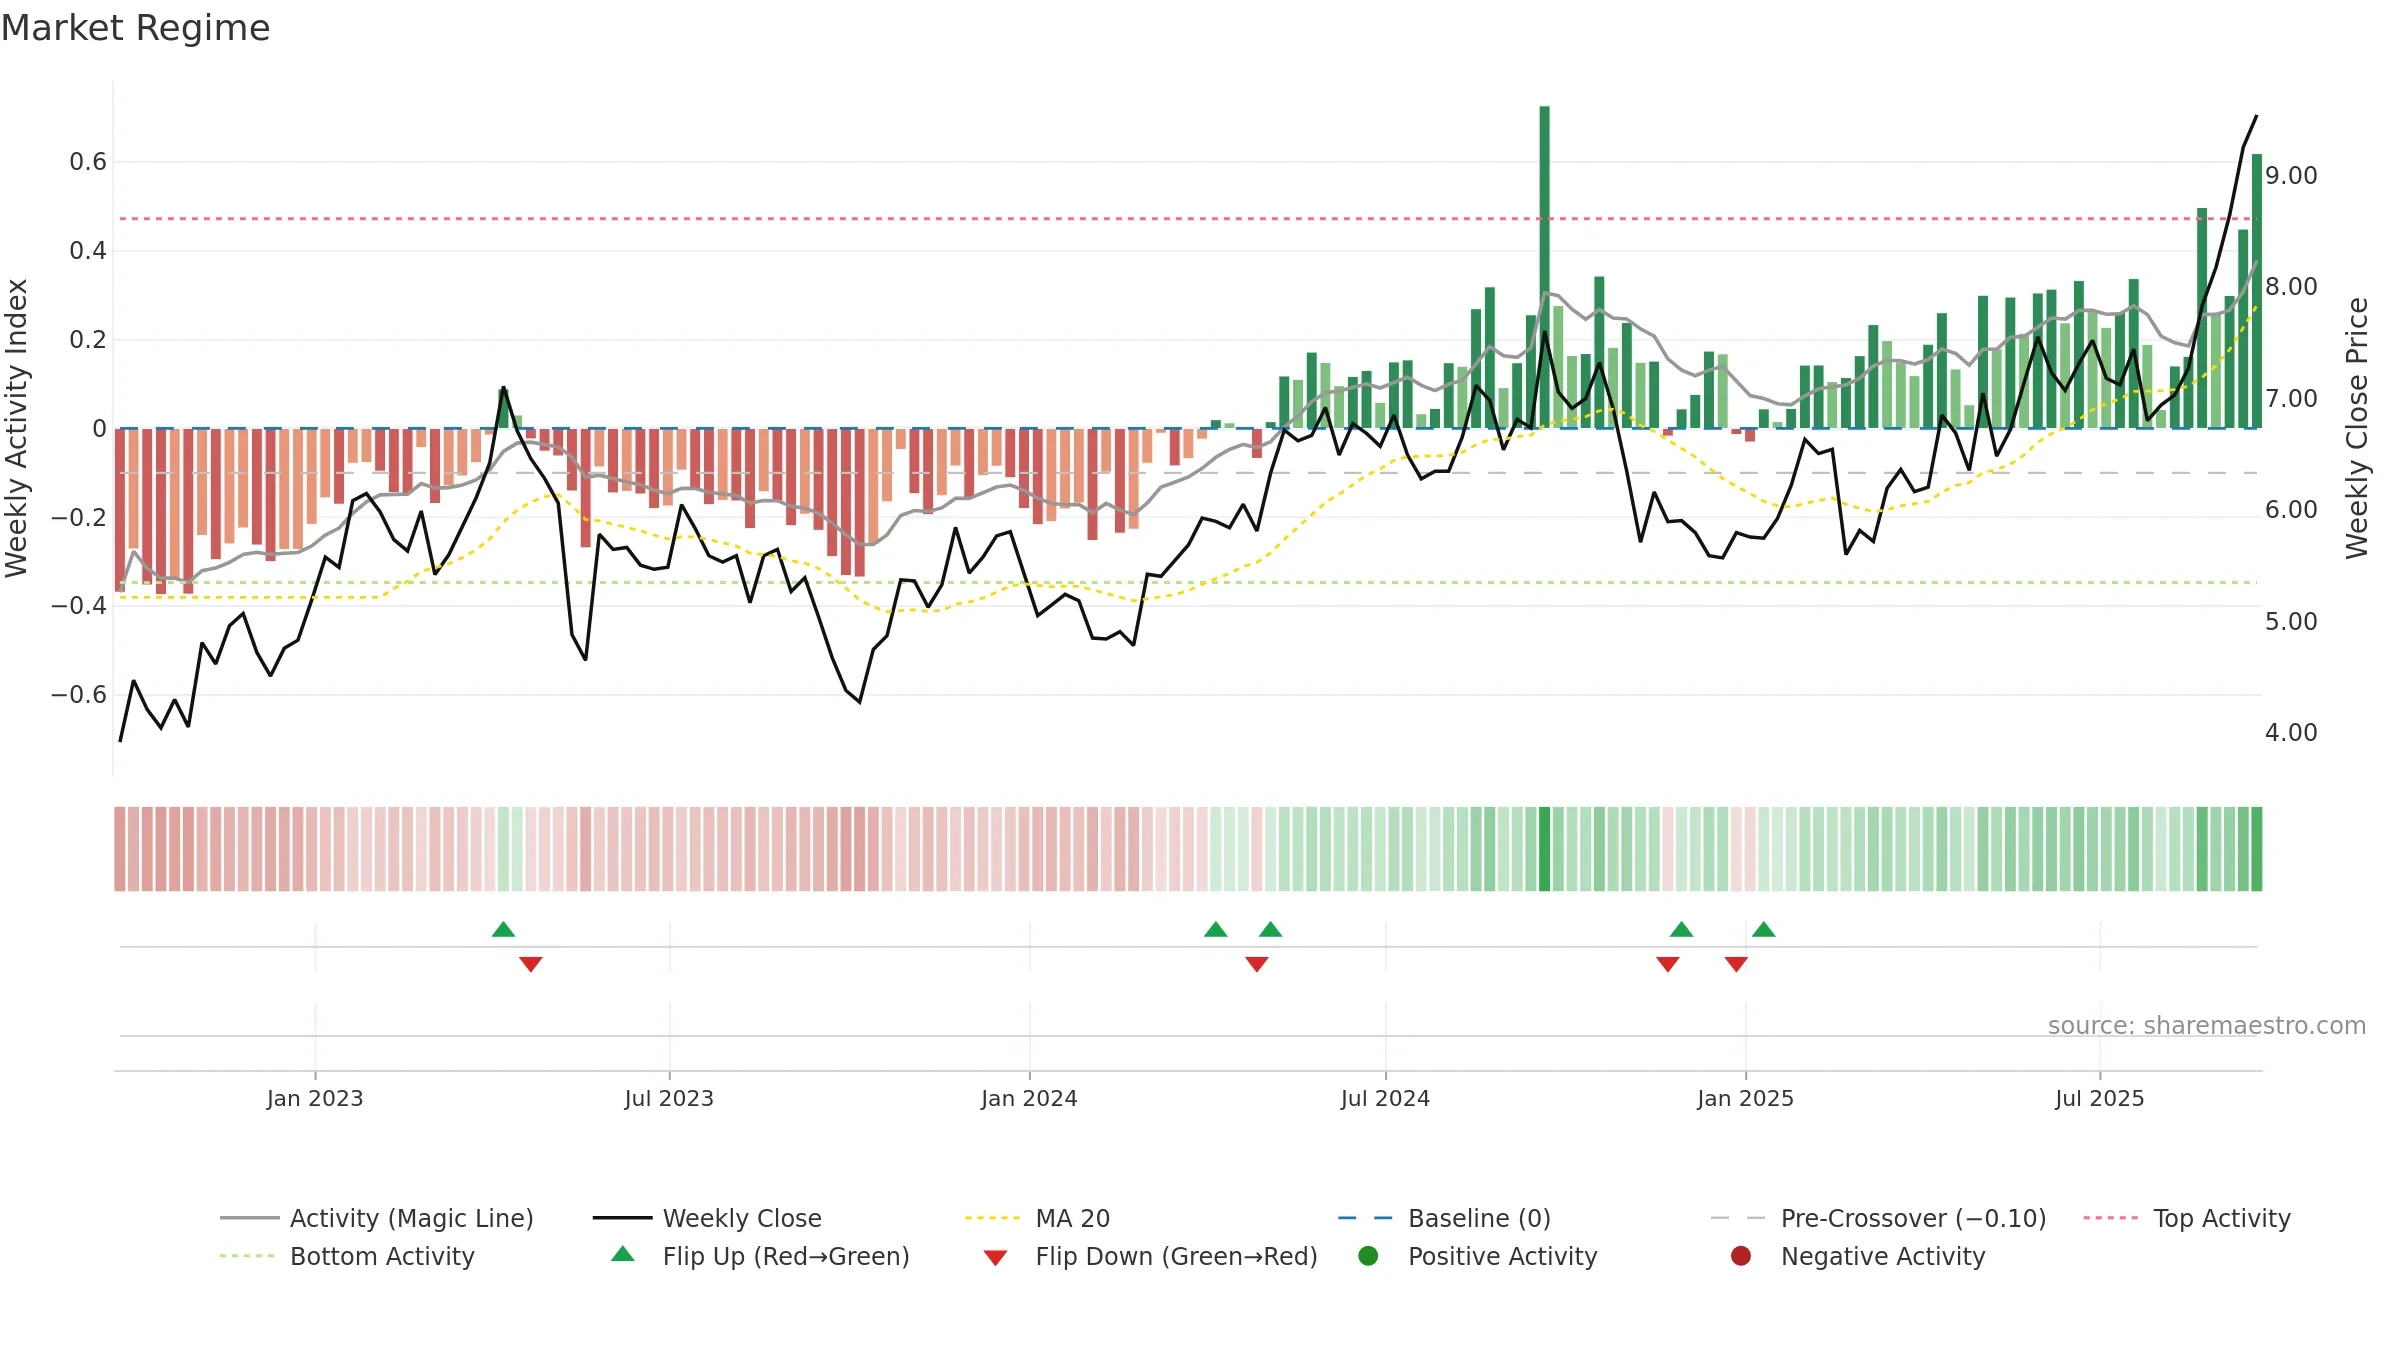
Task: Click the tallest green activity bar spike
Action: [x=1544, y=267]
